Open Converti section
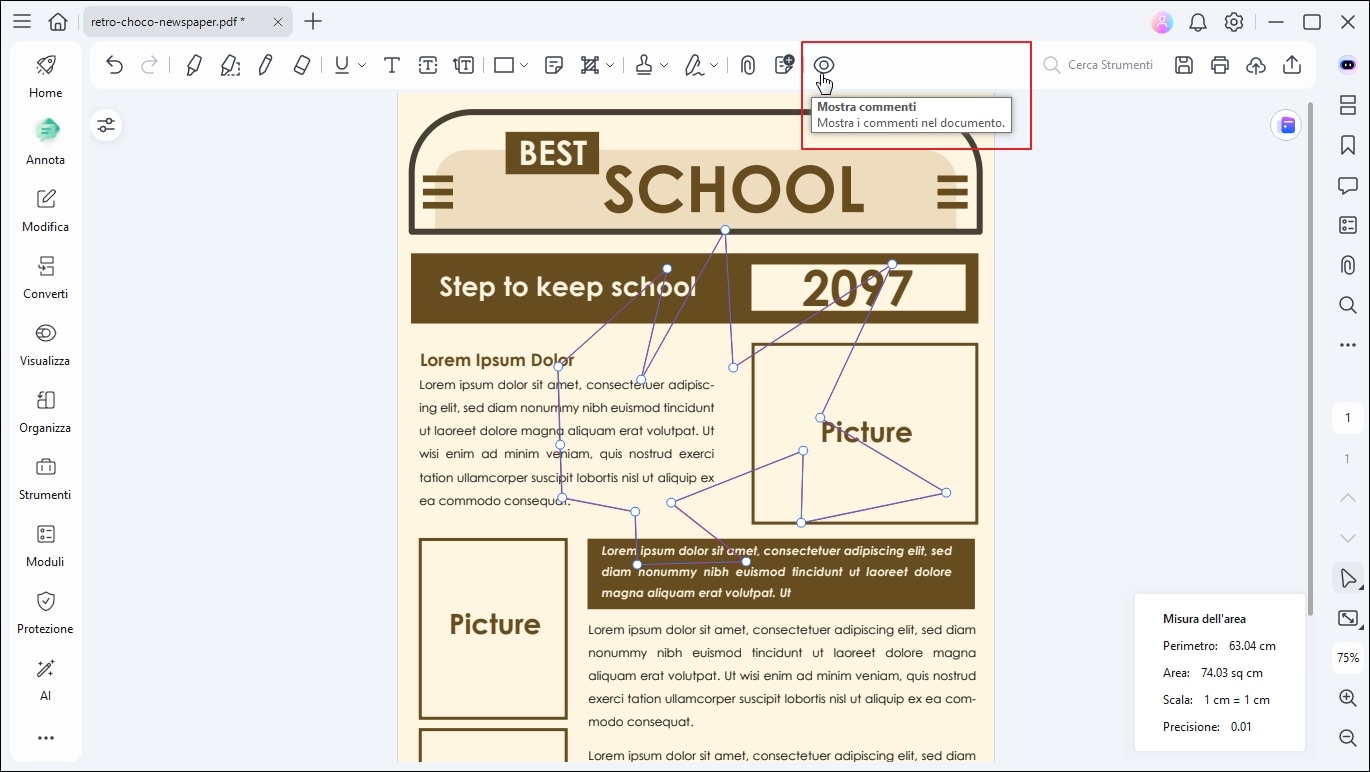This screenshot has height=772, width=1370. tap(45, 276)
